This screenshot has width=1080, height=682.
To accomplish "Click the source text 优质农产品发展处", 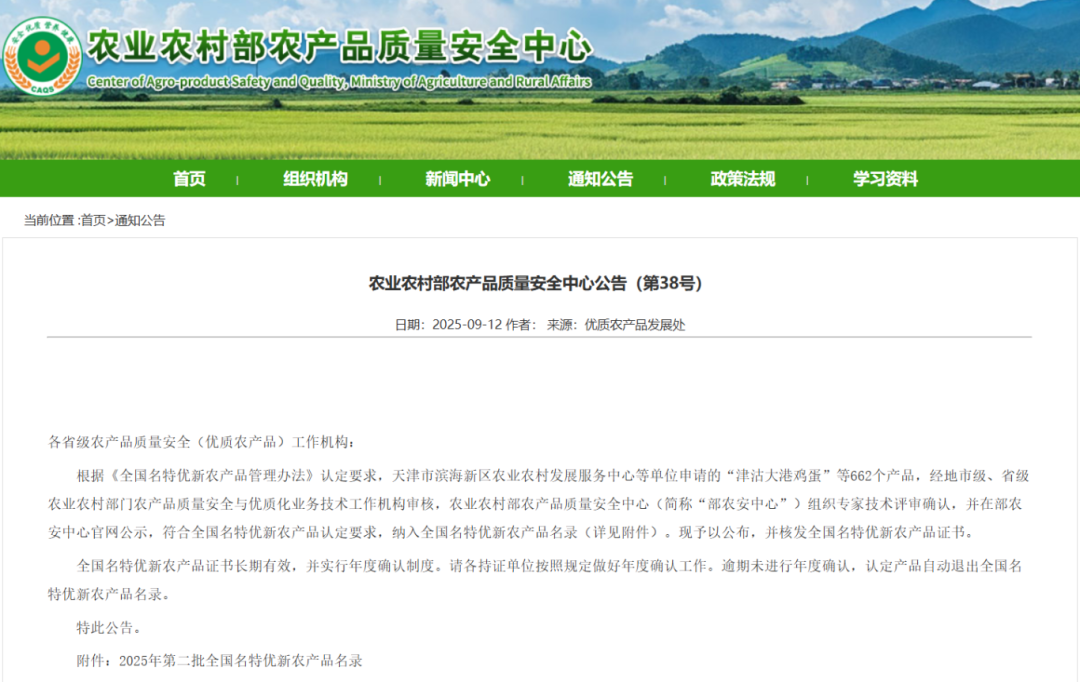I will click(x=635, y=325).
